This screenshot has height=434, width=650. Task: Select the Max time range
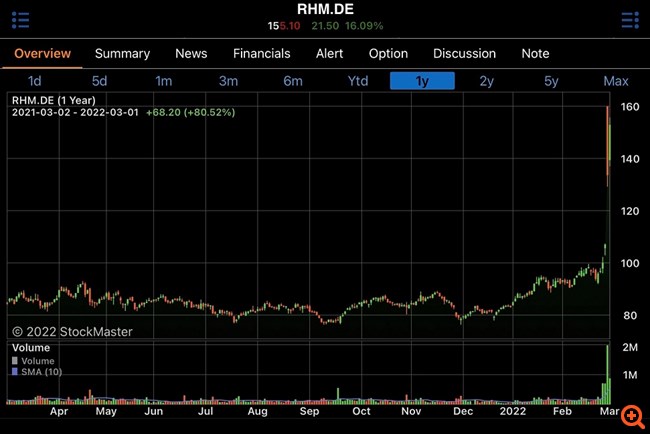(x=616, y=81)
